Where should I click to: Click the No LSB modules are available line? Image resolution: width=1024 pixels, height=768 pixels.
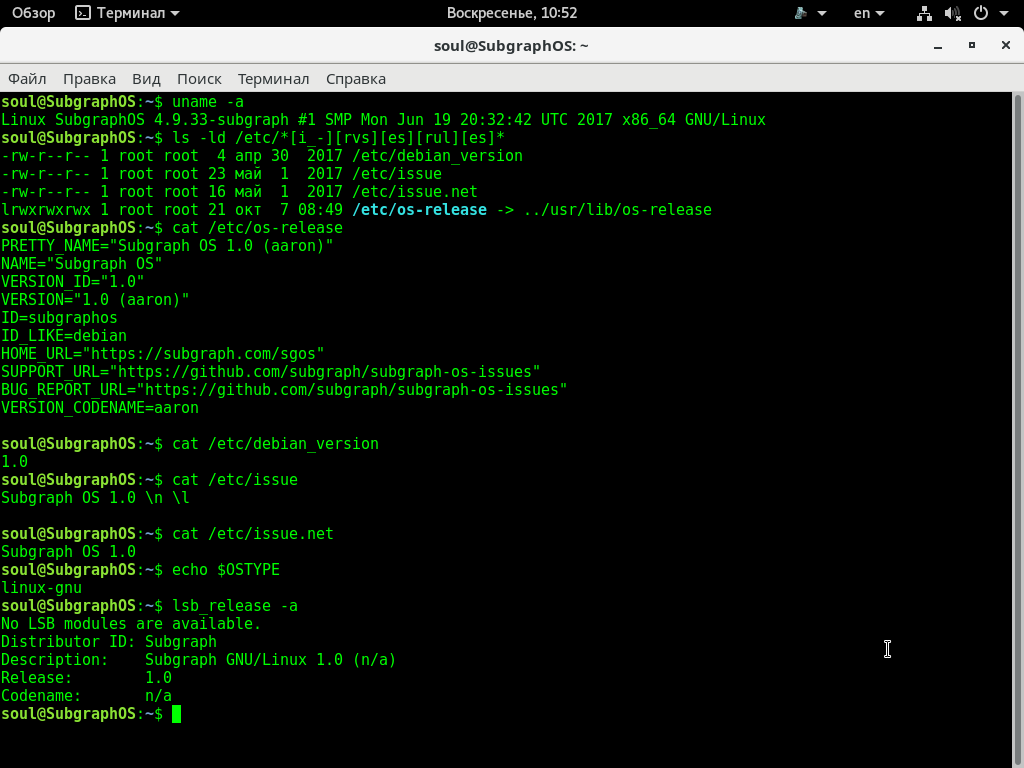coord(131,624)
